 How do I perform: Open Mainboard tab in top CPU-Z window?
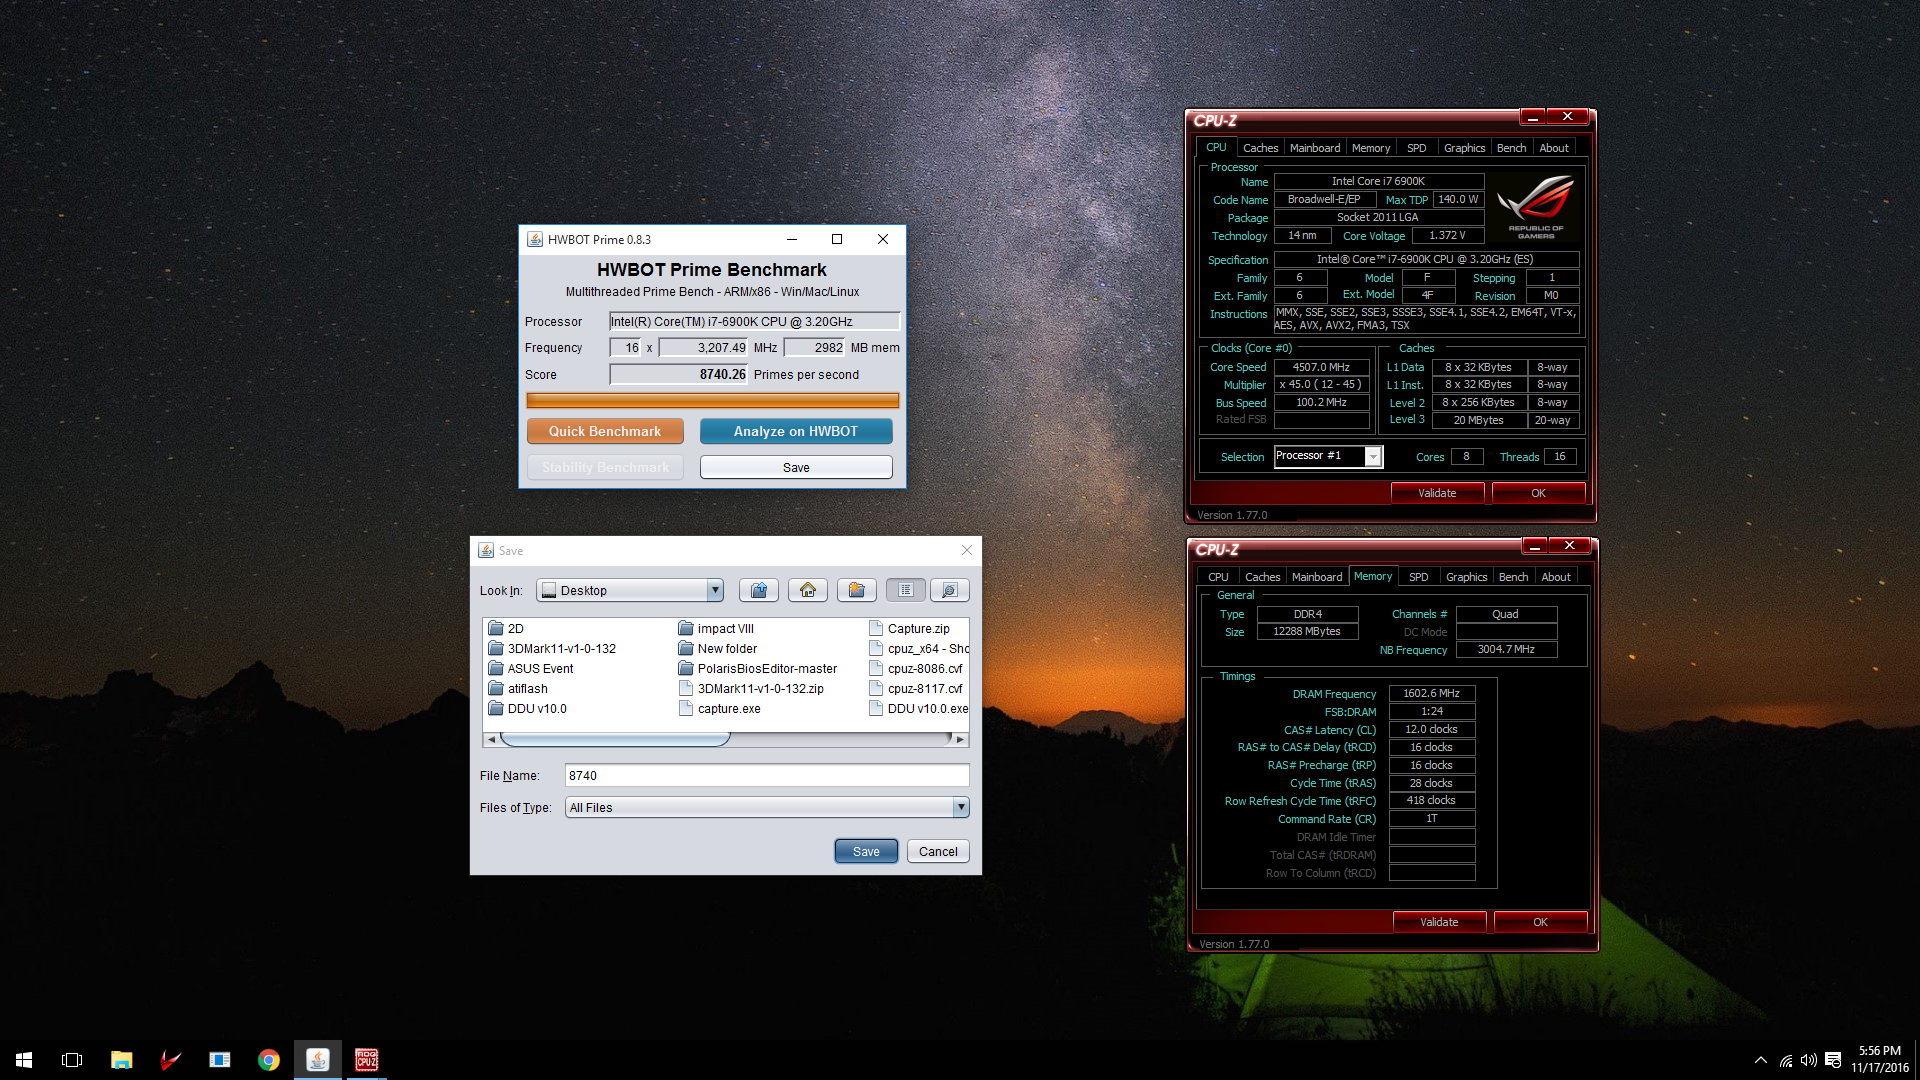point(1314,148)
